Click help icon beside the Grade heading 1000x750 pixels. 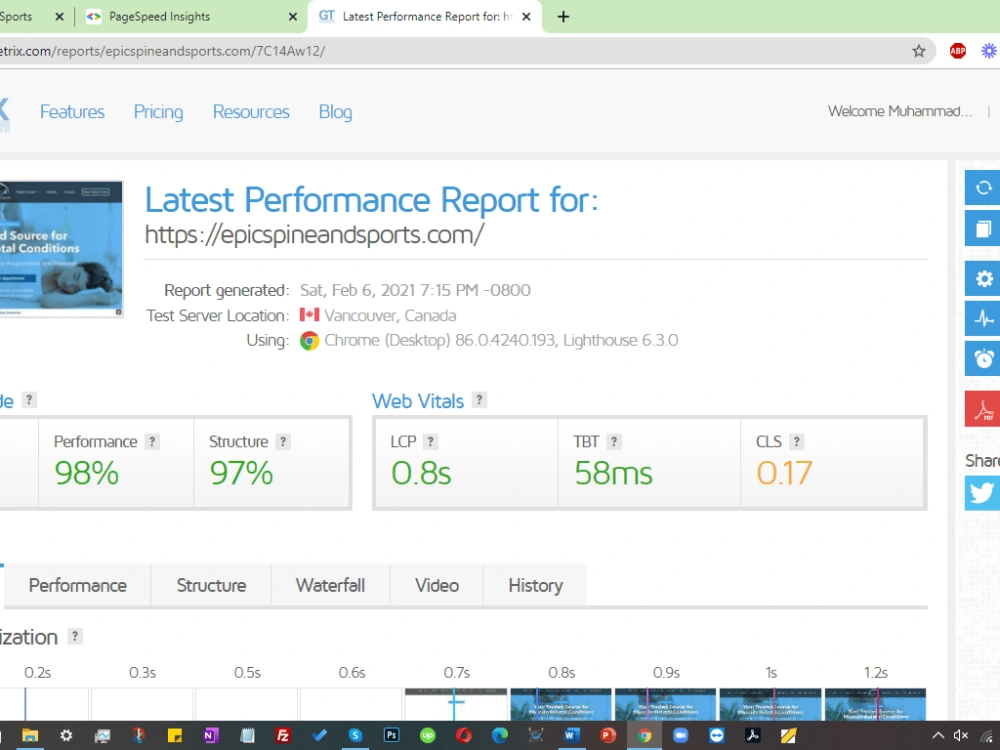[29, 400]
